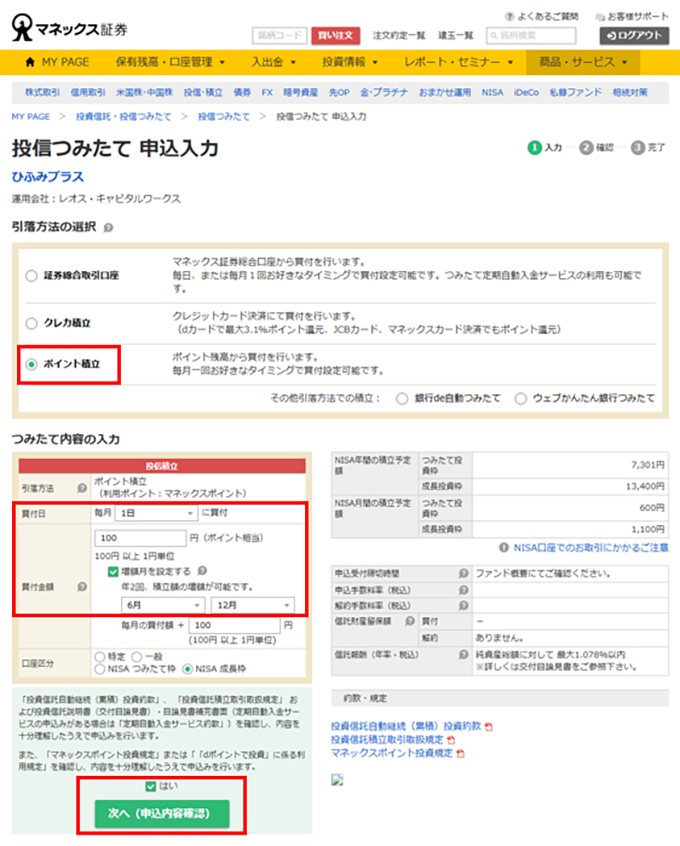Viewport: 680px width, 846px height.
Task: Focus the 銘柄コード input field
Action: click(x=280, y=36)
